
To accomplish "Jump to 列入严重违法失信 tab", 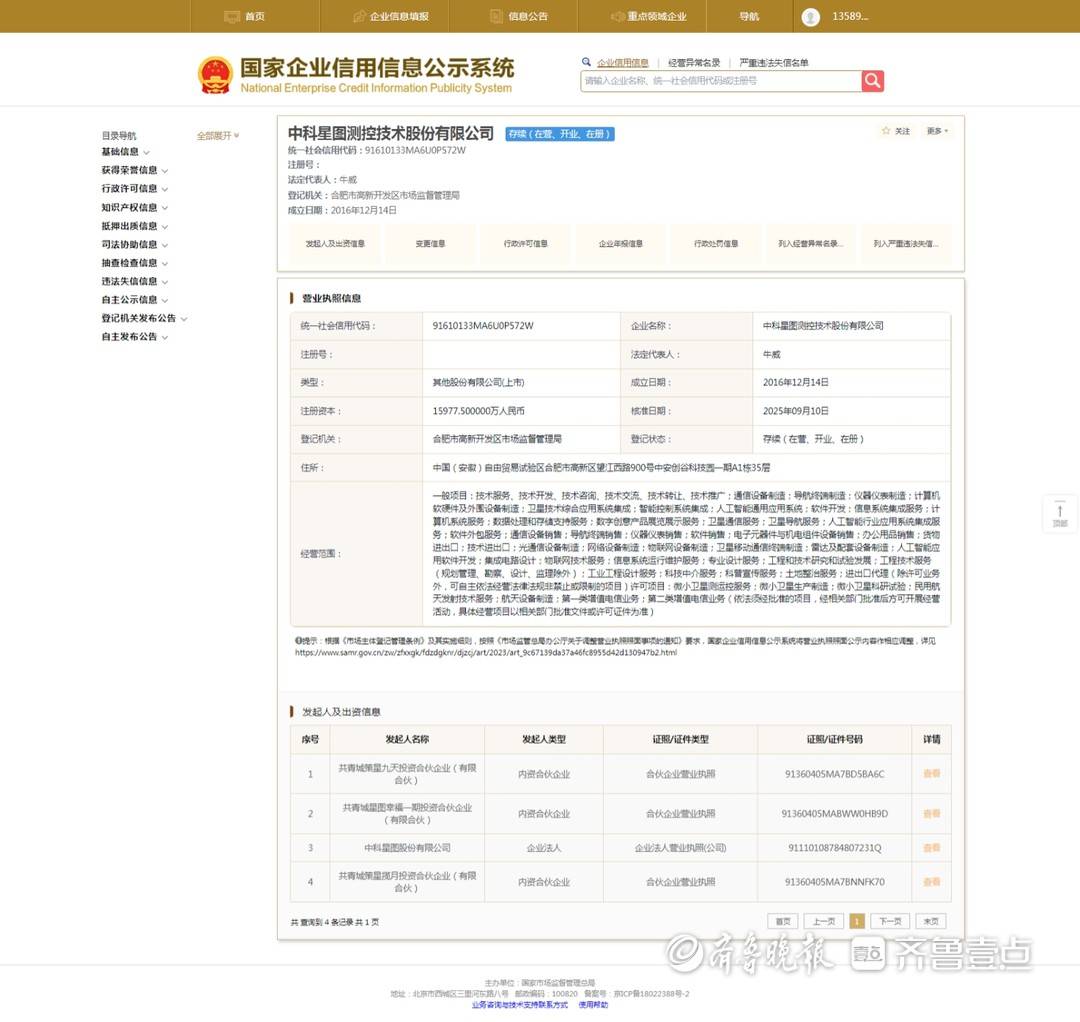I will (x=906, y=244).
